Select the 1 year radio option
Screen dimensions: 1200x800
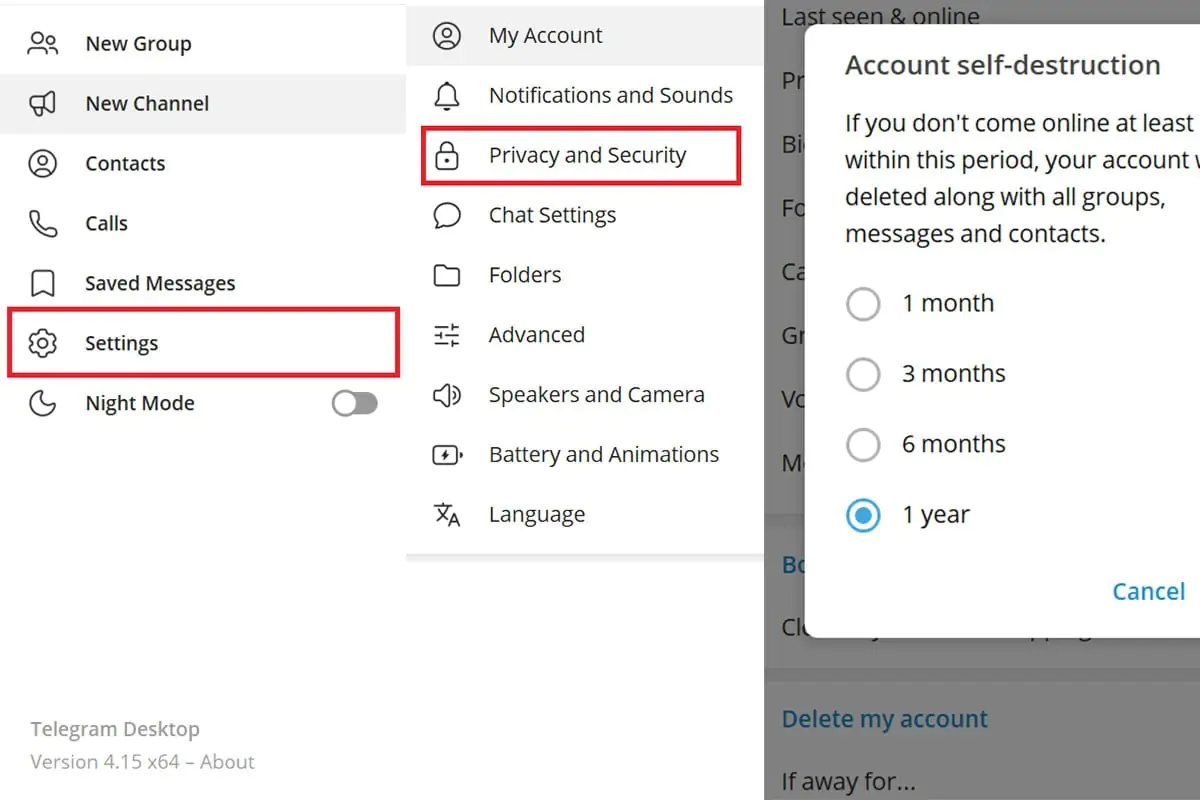[x=863, y=515]
